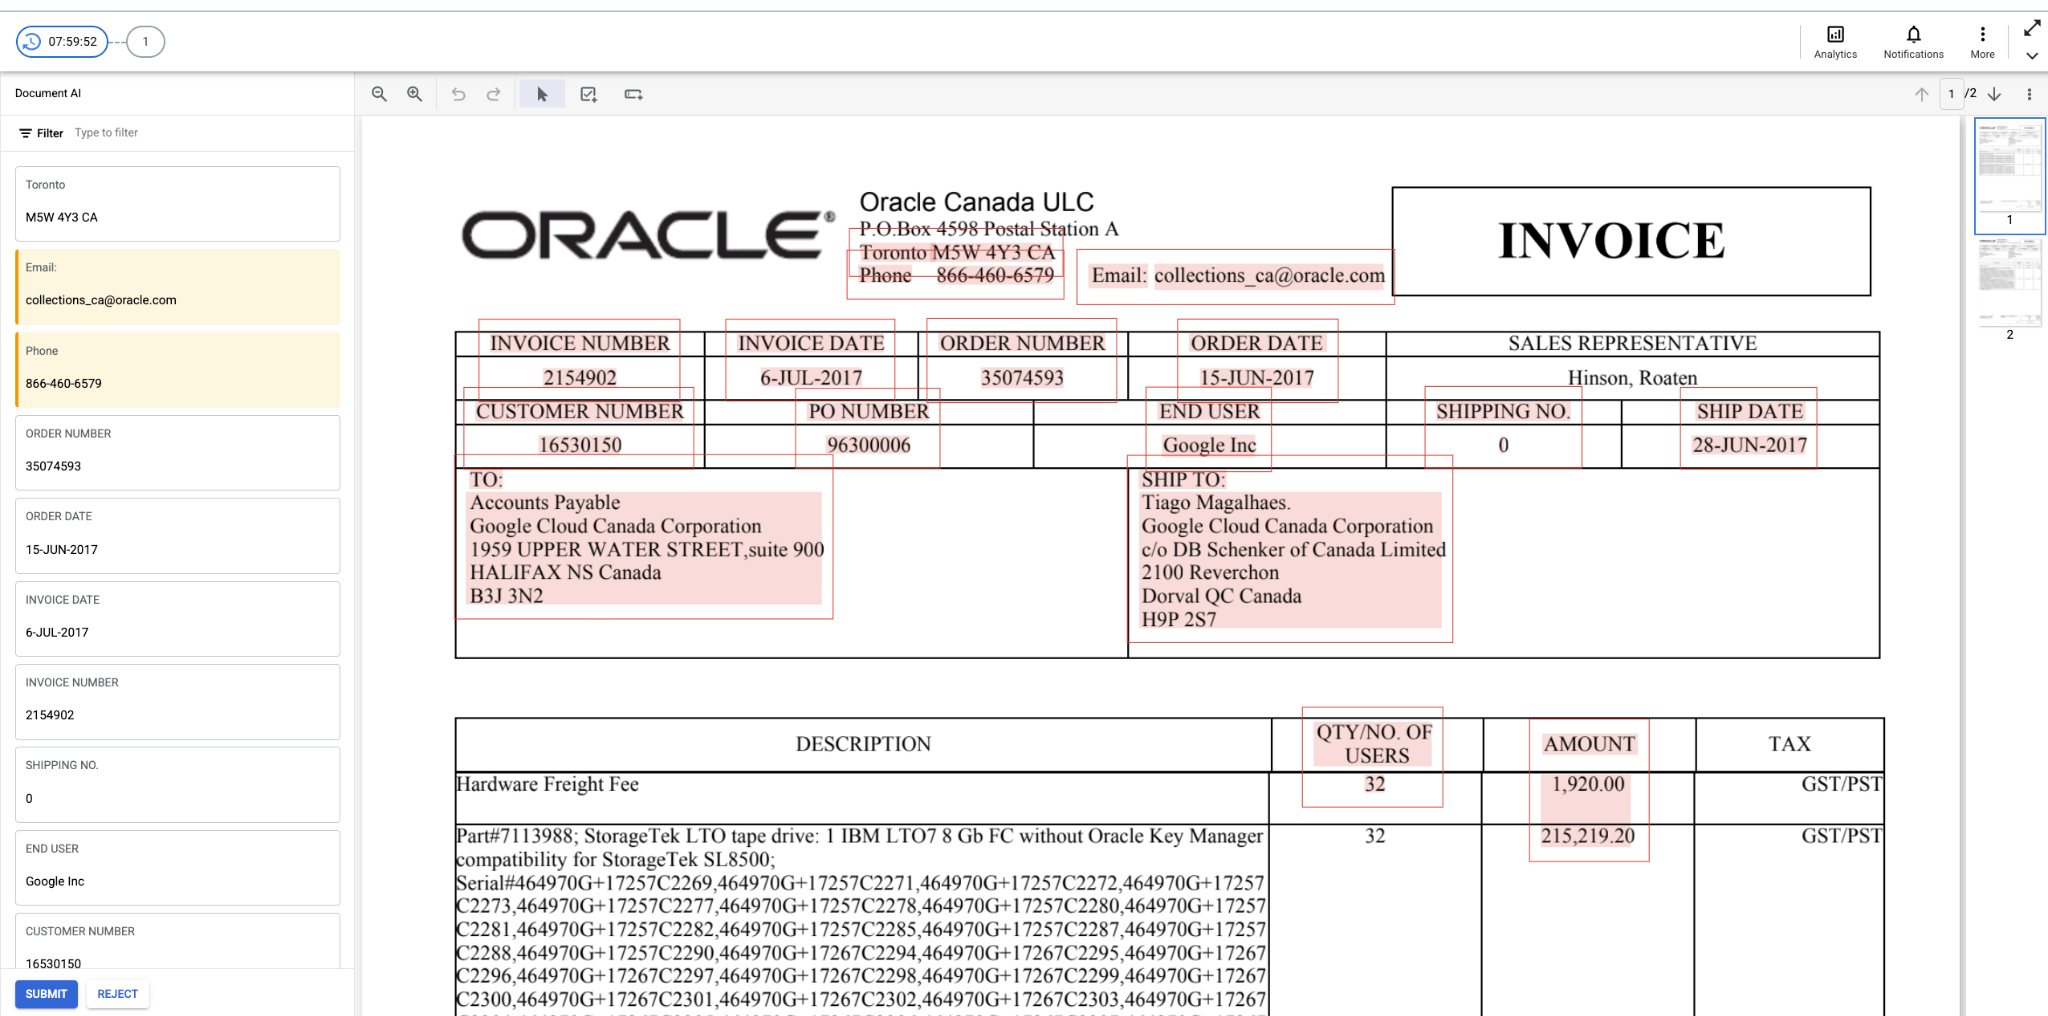2048x1016 pixels.
Task: Click the Oracle logo on the invoice
Action: pos(648,235)
